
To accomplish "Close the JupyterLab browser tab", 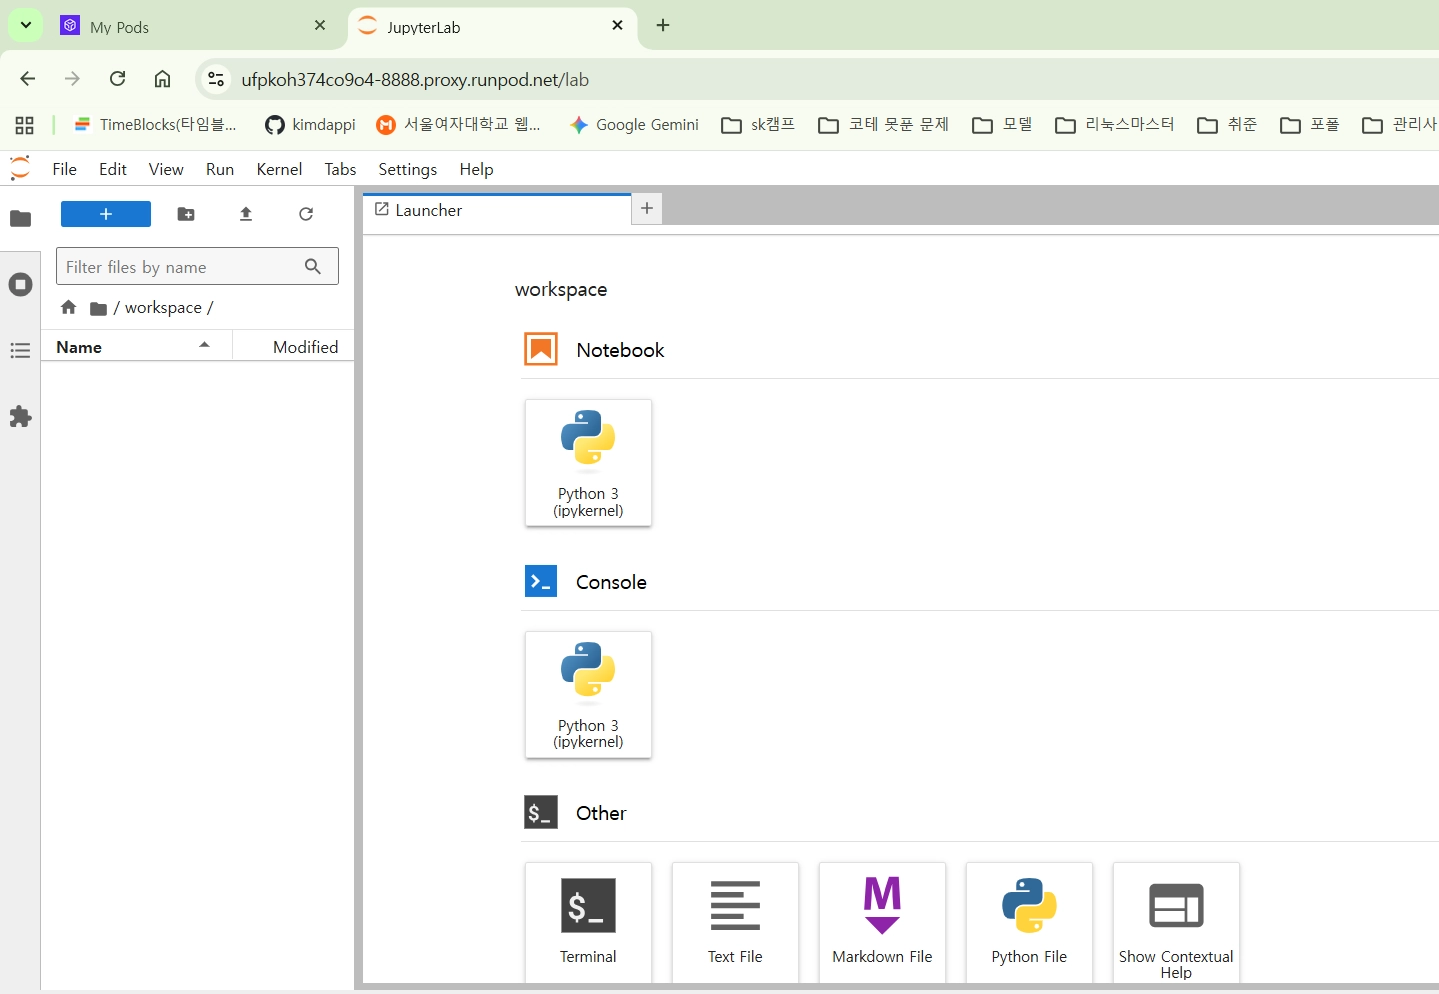I will coord(618,26).
